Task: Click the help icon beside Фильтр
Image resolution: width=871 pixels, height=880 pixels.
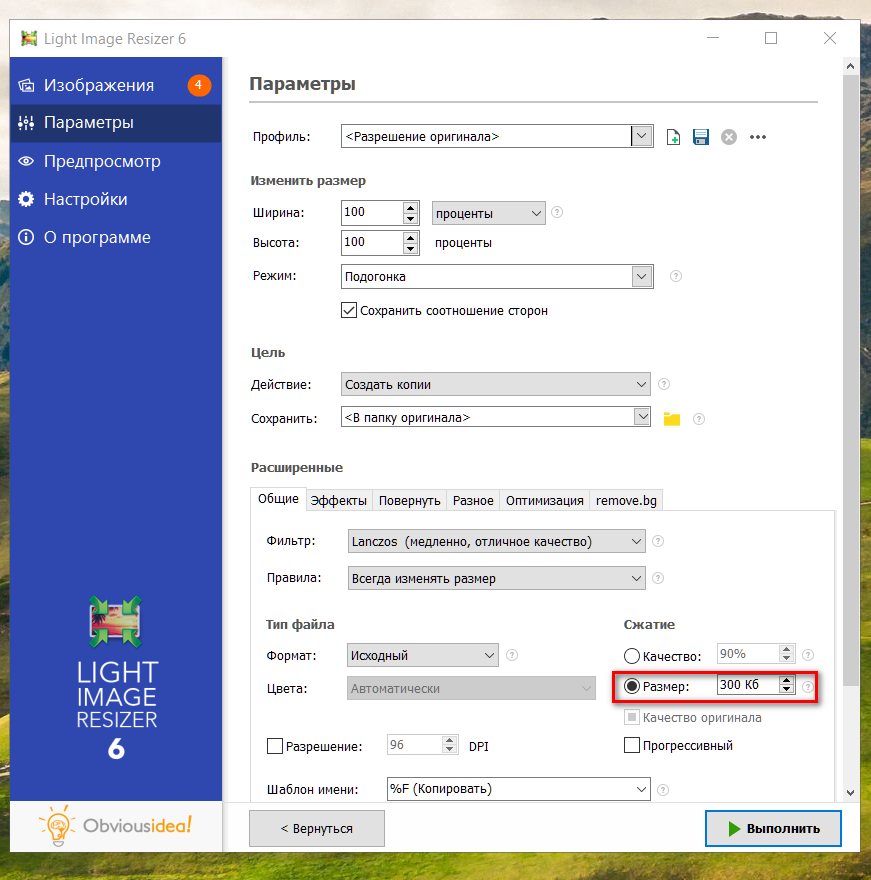Action: (658, 541)
